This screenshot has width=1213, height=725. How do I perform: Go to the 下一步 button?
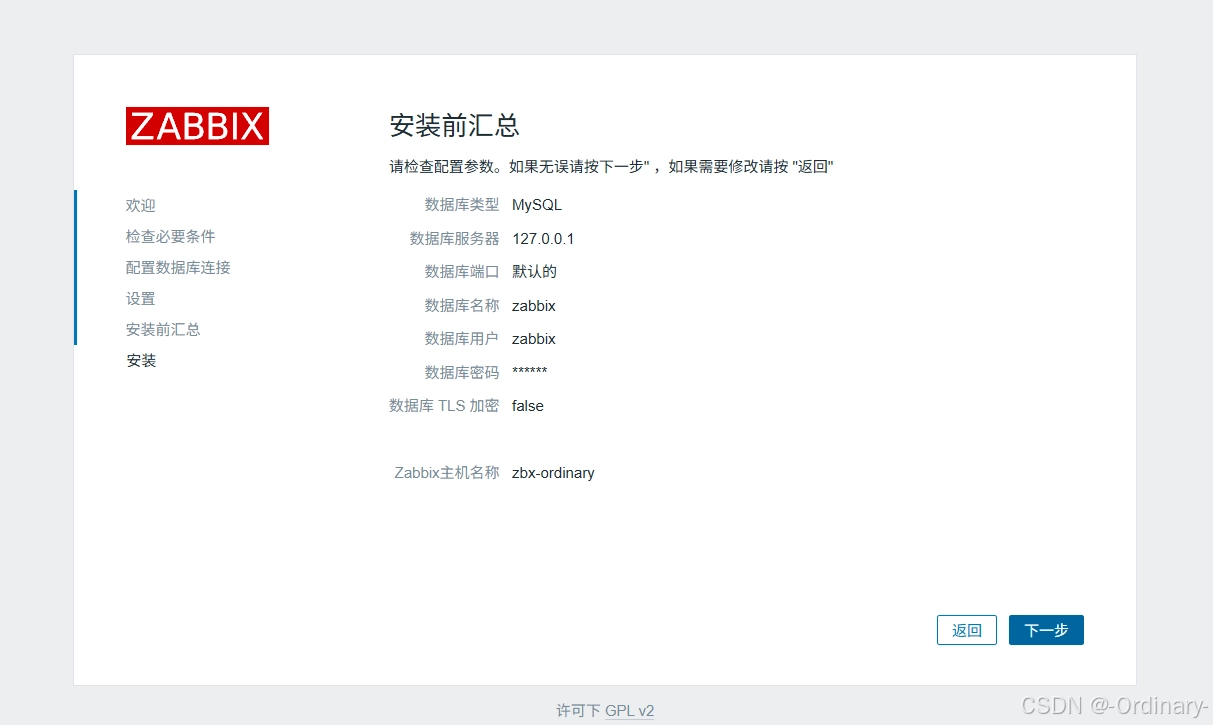[x=1046, y=630]
